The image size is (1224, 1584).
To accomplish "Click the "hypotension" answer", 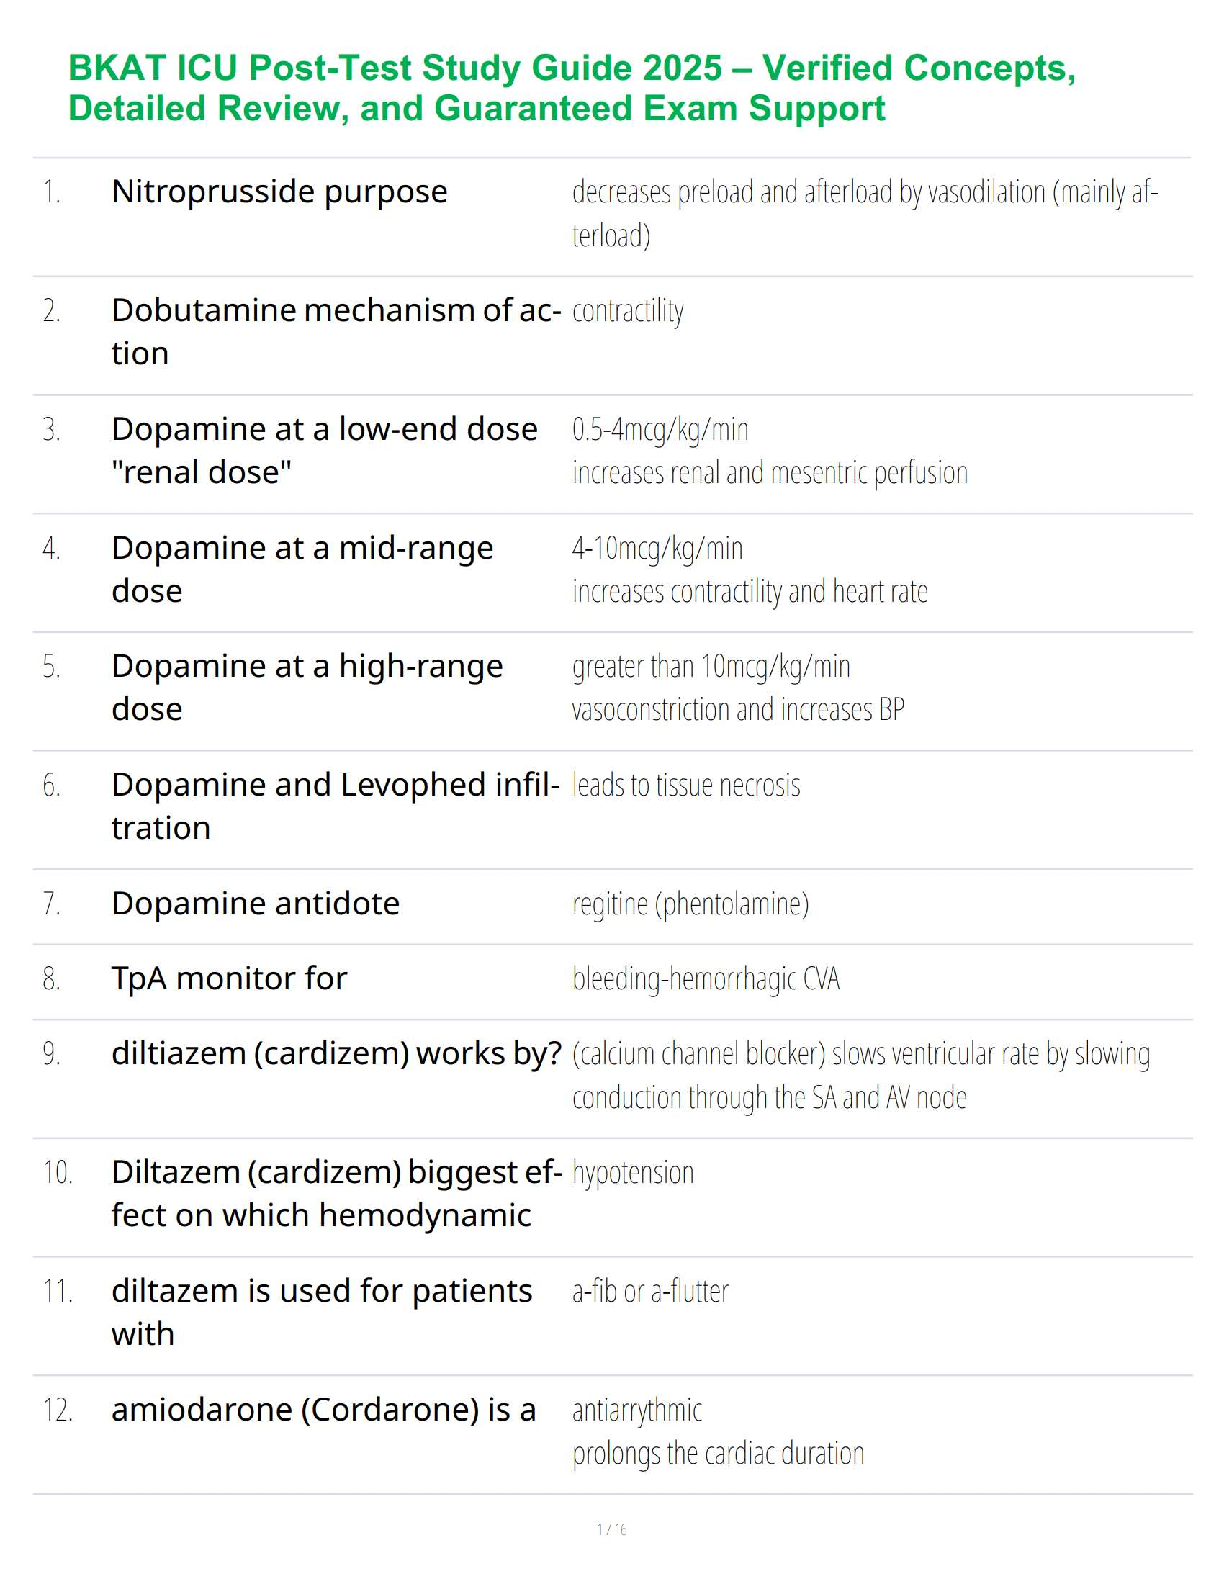I will pyautogui.click(x=633, y=1173).
